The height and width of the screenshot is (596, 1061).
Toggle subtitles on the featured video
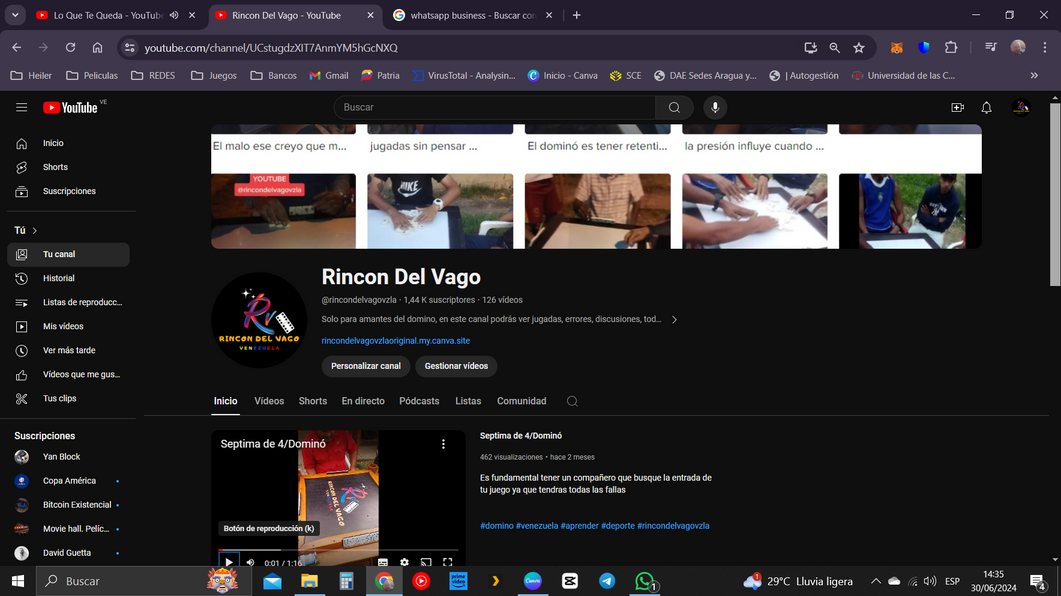point(382,562)
